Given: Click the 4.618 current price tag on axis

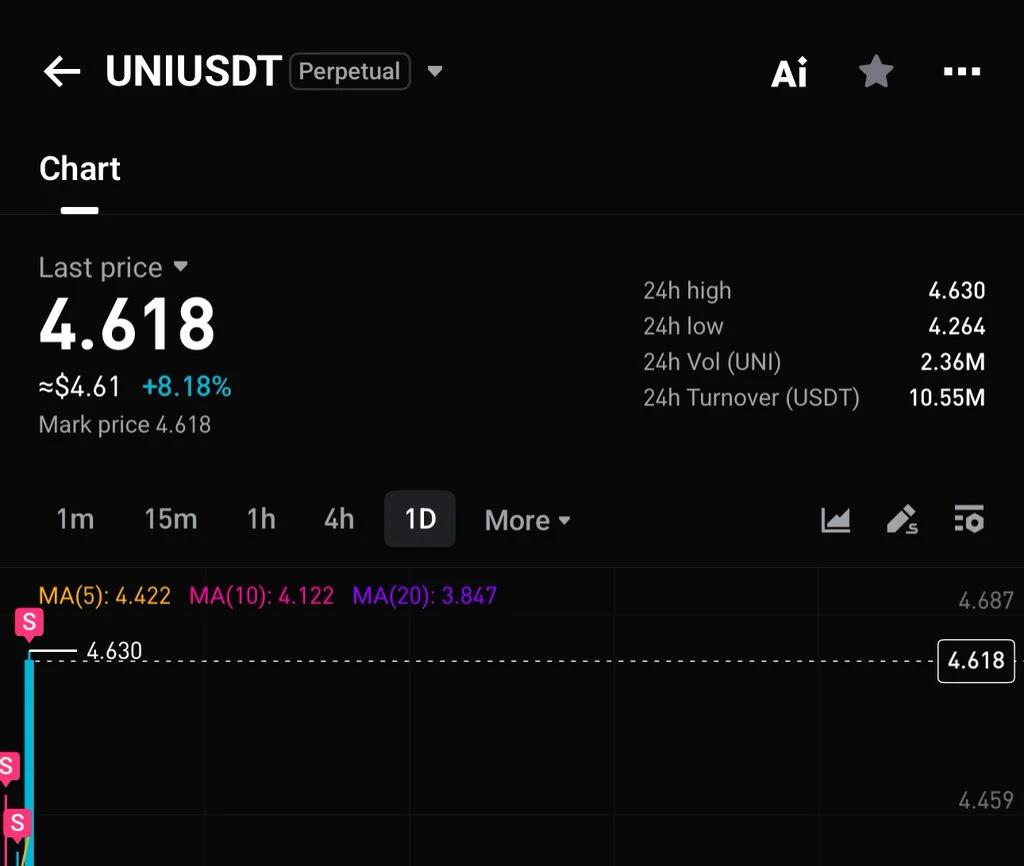Looking at the screenshot, I should (x=976, y=661).
